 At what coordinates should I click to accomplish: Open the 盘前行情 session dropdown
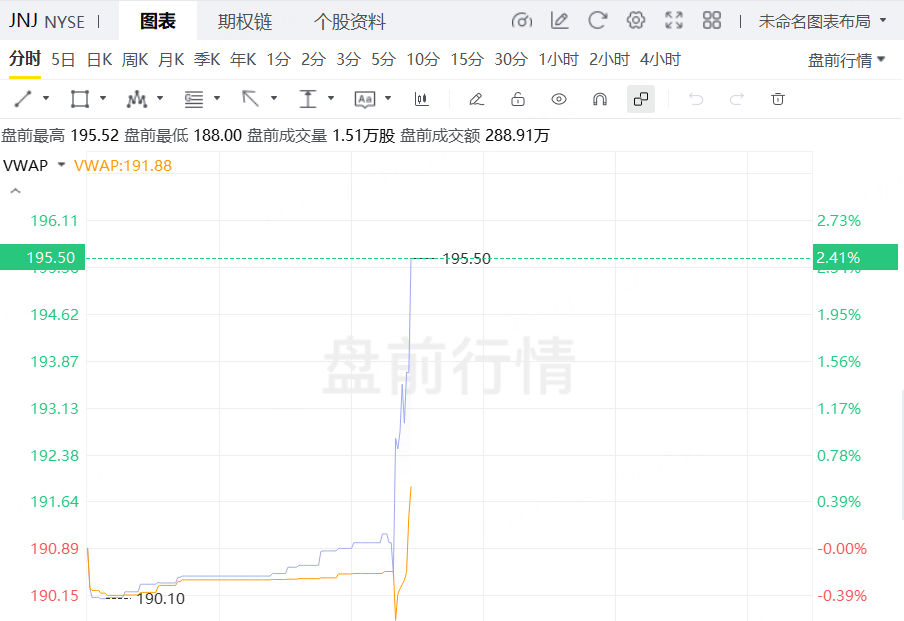847,60
